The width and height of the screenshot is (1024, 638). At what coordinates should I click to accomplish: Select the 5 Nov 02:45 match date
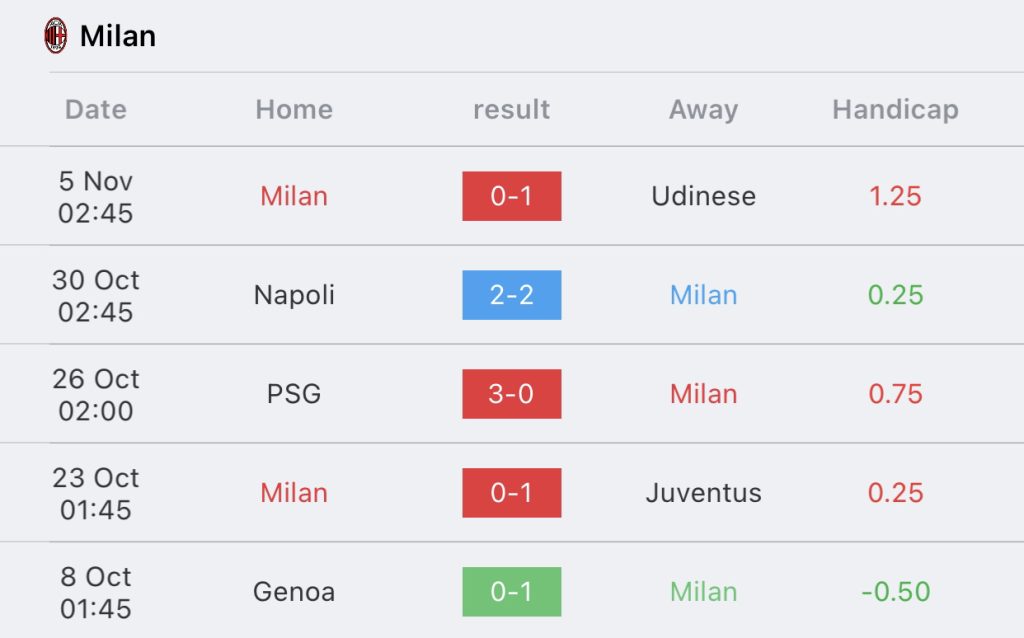coord(96,197)
